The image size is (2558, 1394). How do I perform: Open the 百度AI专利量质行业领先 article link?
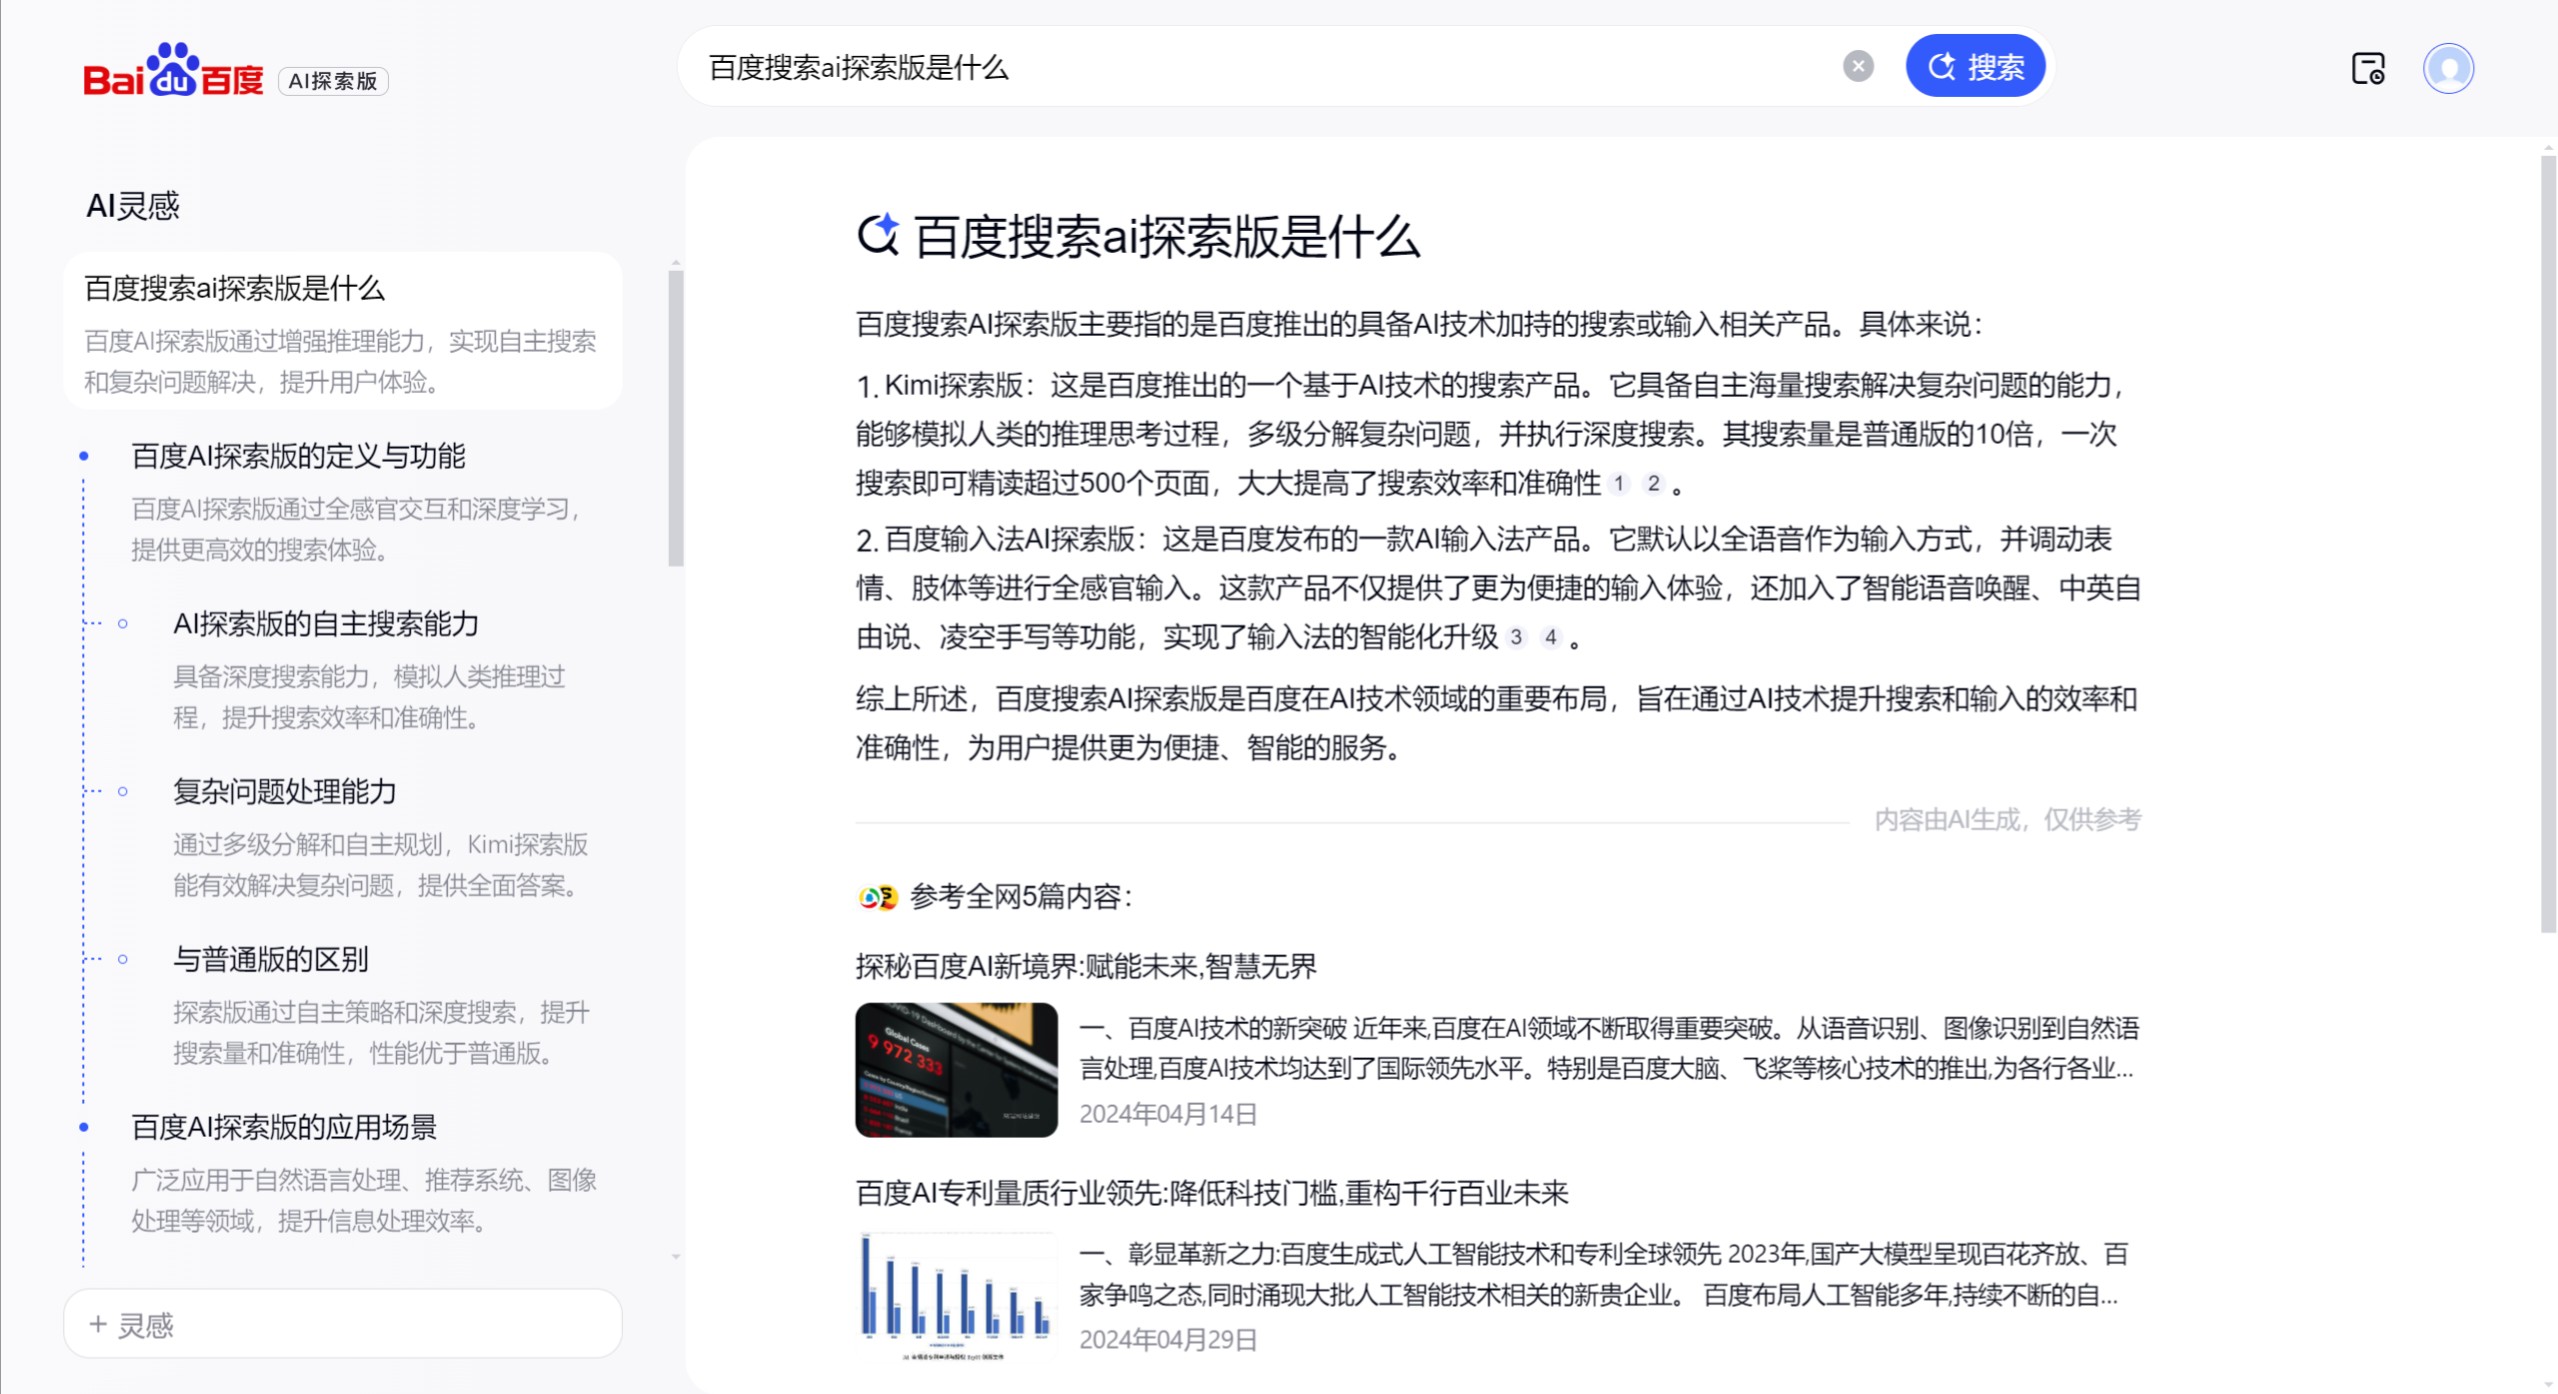click(1212, 1193)
